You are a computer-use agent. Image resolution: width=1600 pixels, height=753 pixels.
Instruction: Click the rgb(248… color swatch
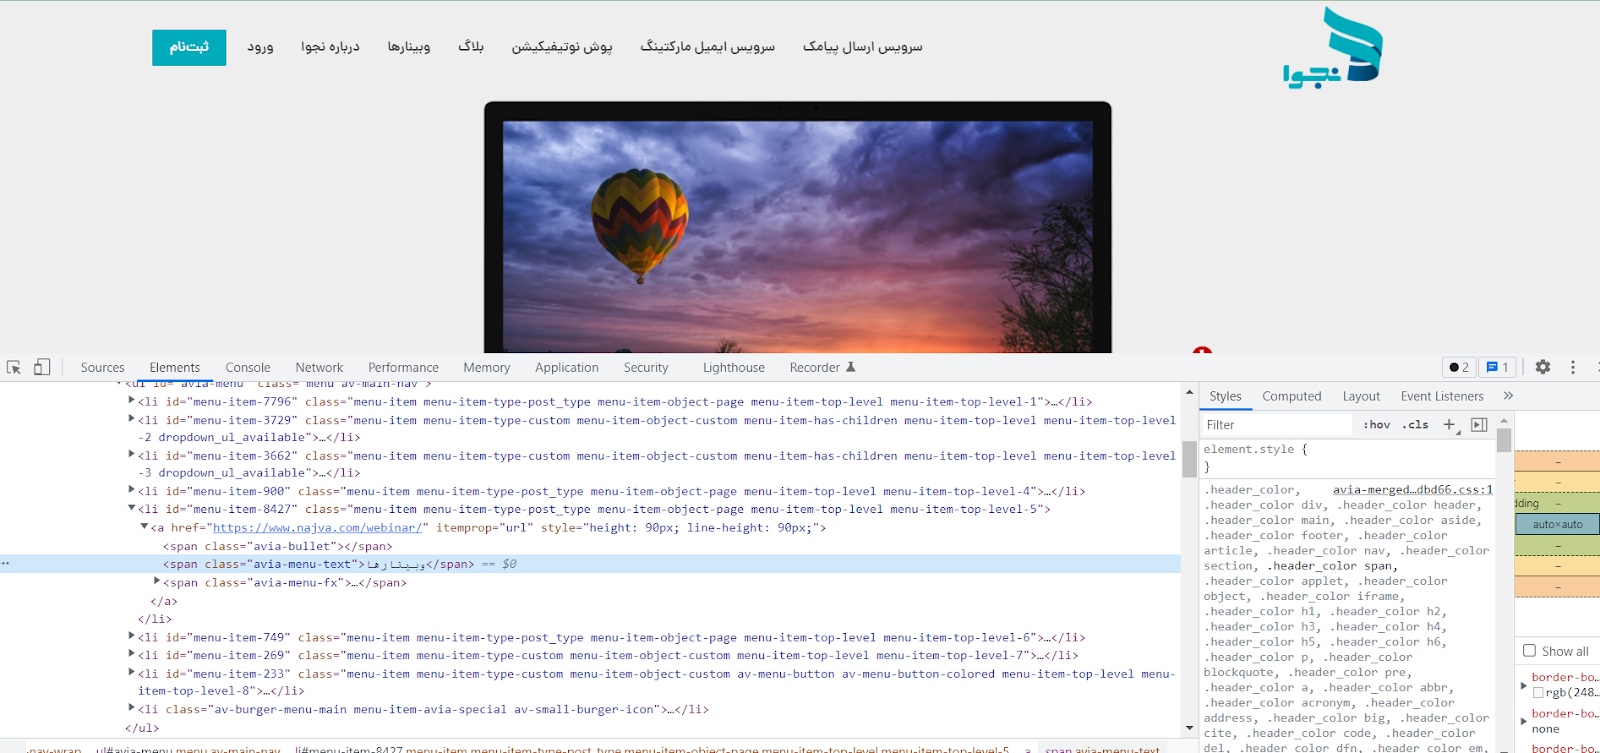point(1538,692)
